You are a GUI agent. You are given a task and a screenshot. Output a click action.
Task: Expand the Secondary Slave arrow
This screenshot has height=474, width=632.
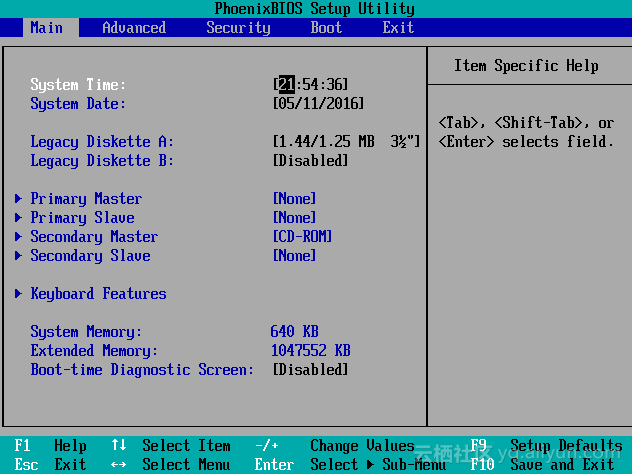[x=18, y=256]
